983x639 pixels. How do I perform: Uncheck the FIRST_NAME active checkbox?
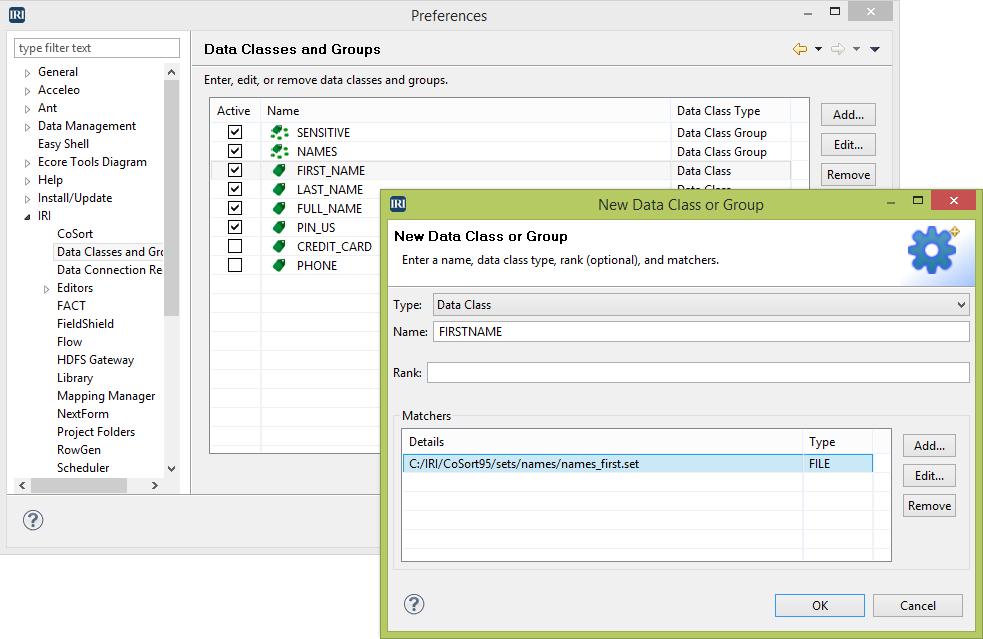pos(235,170)
